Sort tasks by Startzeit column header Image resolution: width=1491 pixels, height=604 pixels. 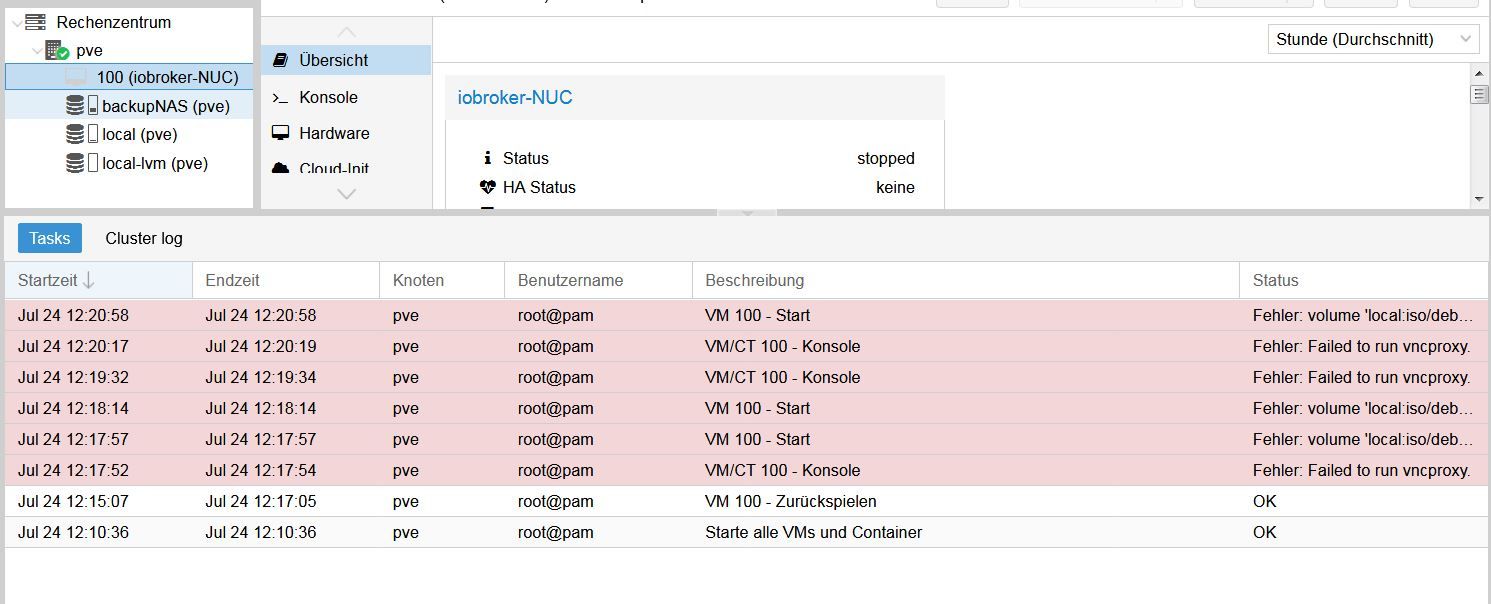97,280
